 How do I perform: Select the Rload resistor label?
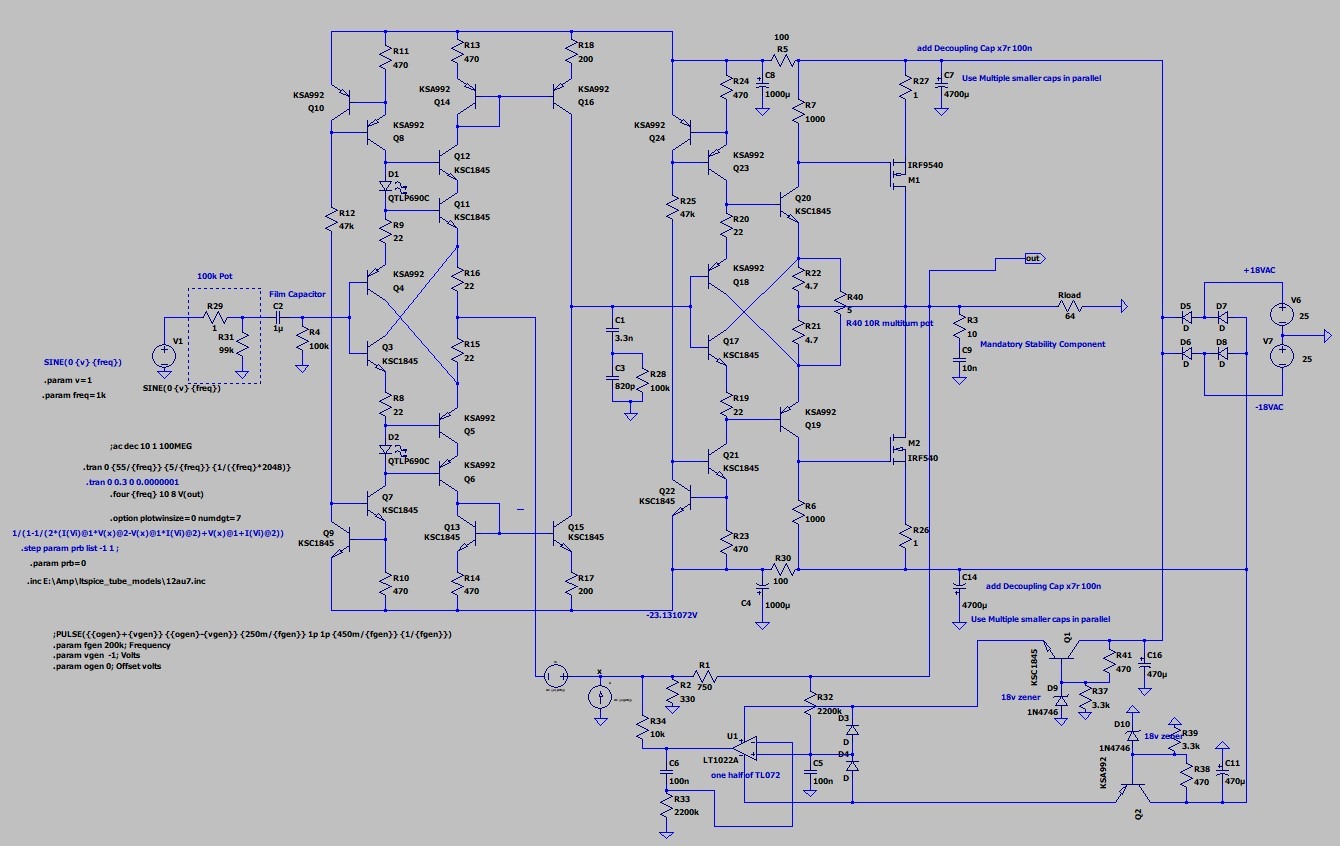1069,295
